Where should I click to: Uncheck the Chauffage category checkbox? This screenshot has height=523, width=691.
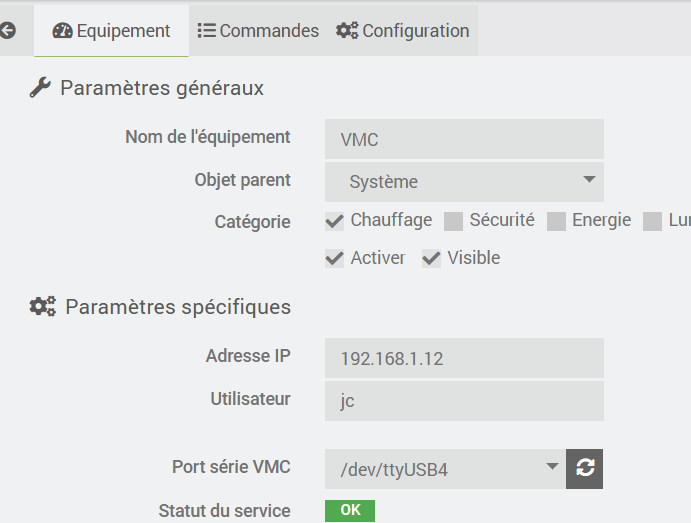pyautogui.click(x=335, y=221)
